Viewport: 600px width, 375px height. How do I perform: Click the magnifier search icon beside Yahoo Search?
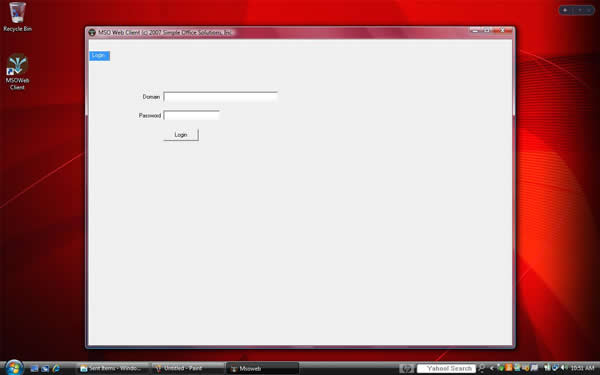pyautogui.click(x=482, y=368)
